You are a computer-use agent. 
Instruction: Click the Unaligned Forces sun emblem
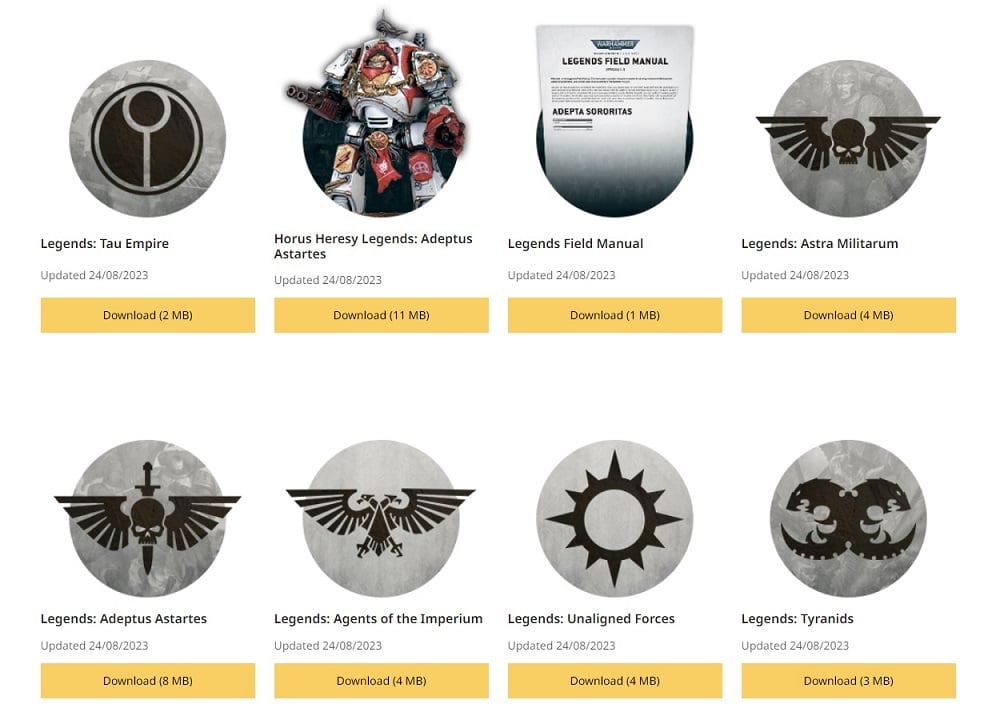click(x=614, y=518)
